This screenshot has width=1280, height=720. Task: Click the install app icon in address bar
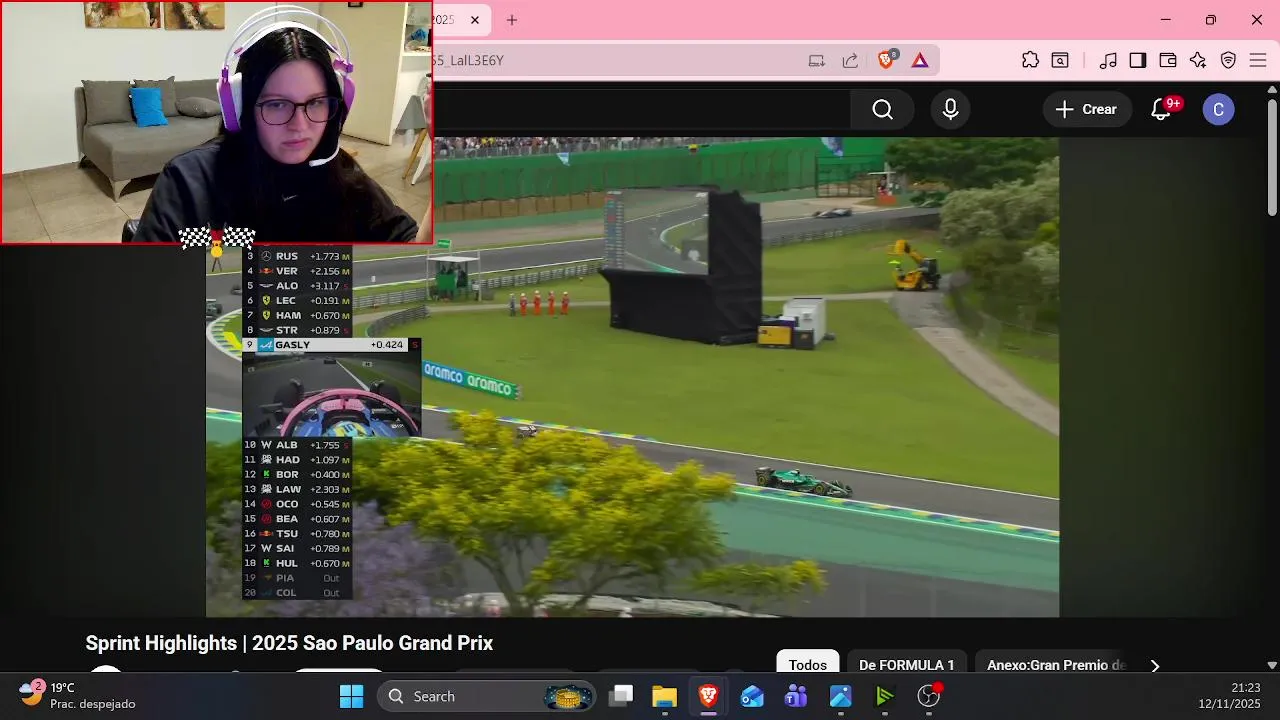tap(817, 60)
